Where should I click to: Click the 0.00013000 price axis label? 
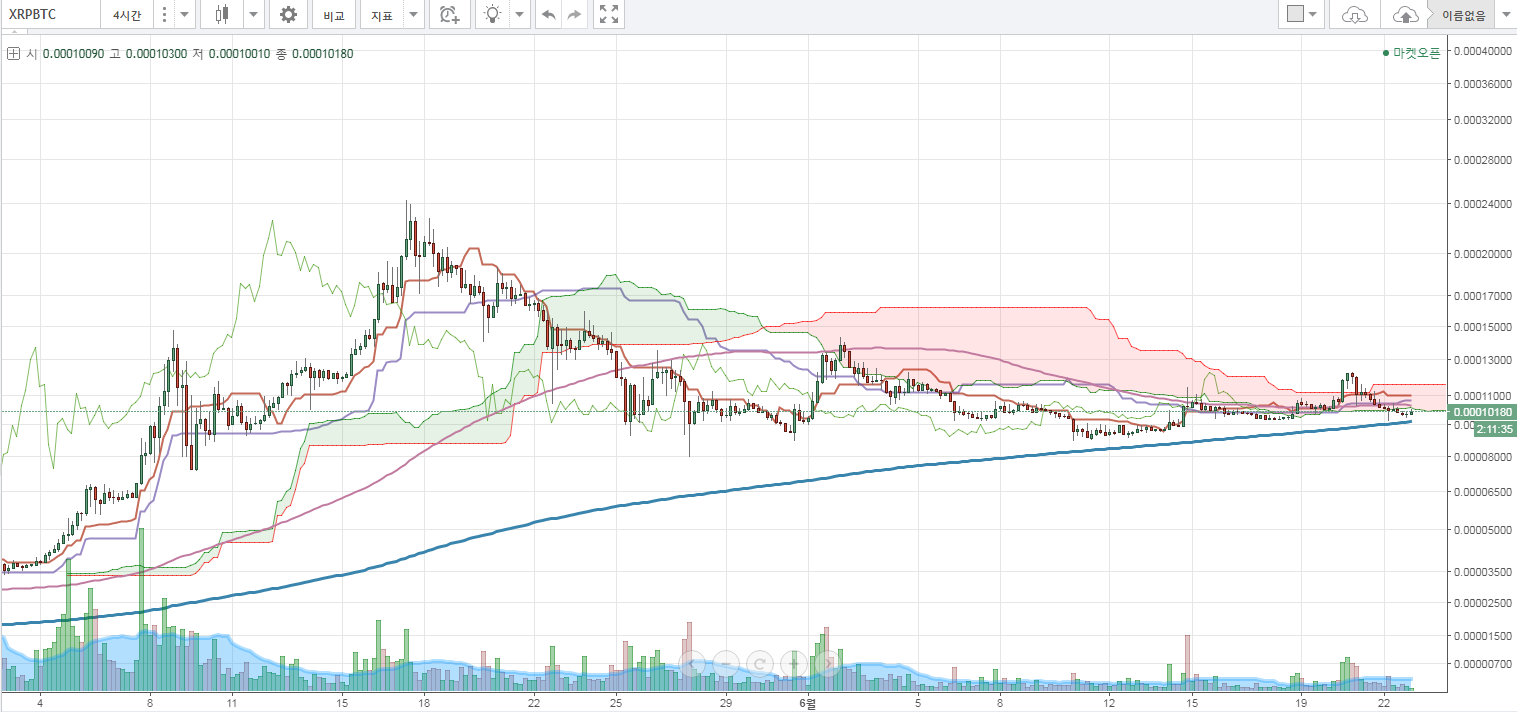1485,360
